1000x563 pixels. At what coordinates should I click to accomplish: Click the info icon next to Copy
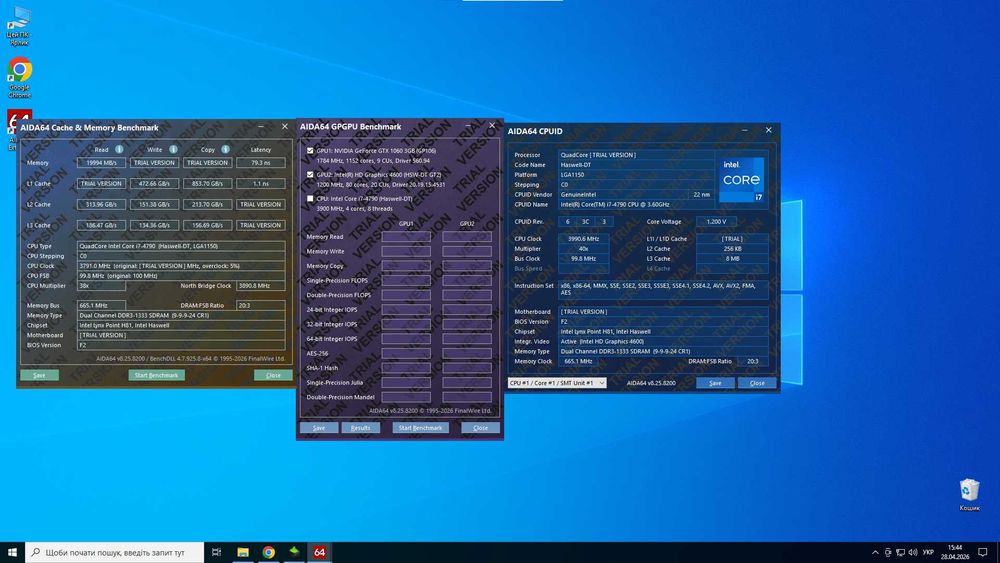click(x=225, y=149)
